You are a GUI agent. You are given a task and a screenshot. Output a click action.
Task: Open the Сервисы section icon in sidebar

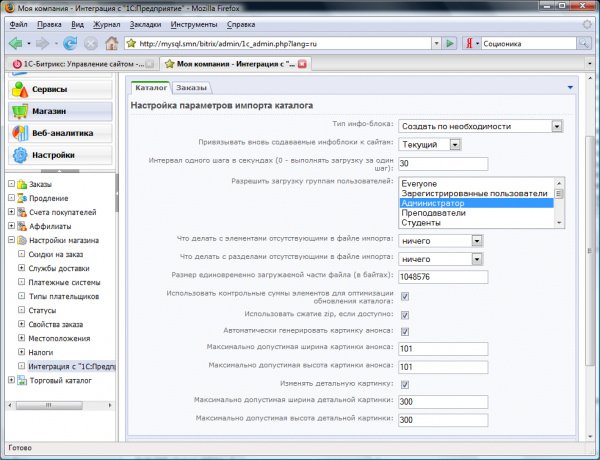(20, 89)
